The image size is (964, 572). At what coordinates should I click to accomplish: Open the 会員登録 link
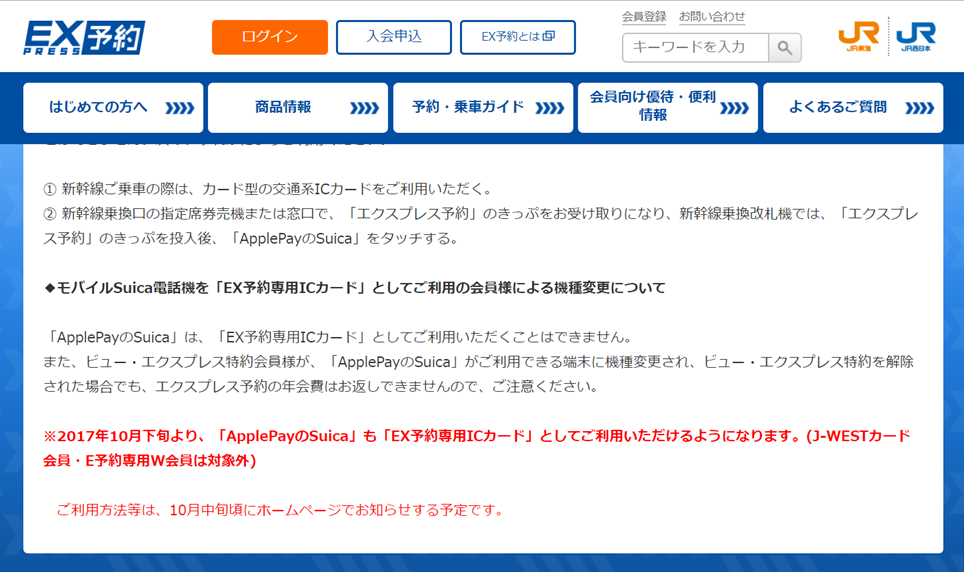[x=644, y=17]
